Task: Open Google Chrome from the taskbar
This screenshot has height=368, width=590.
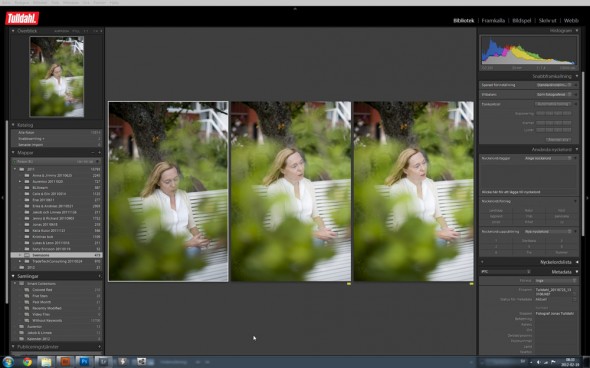Action: pos(27,362)
